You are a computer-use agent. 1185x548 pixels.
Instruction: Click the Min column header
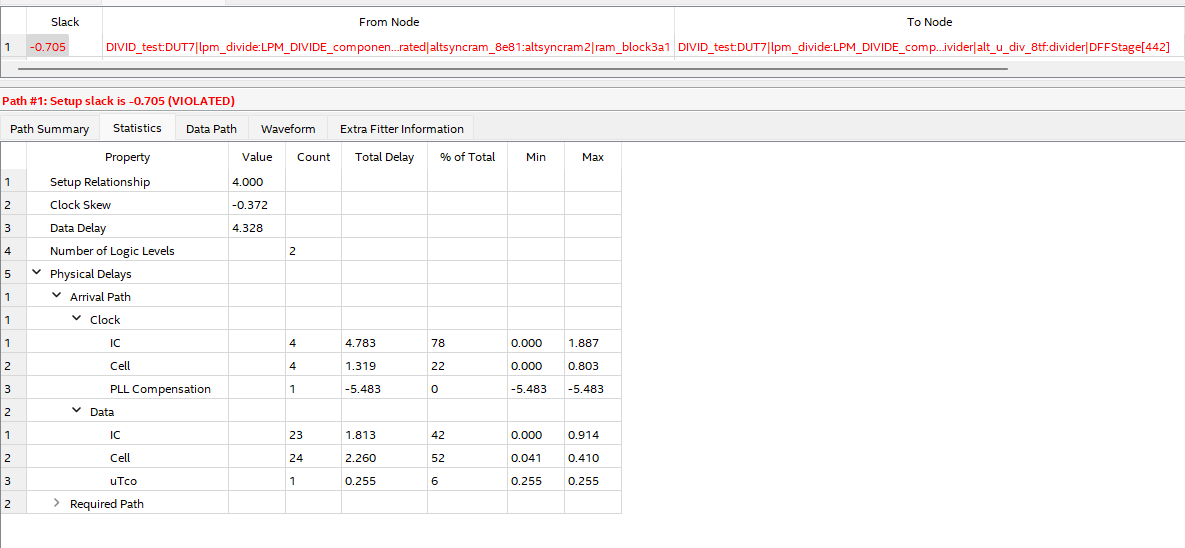(536, 157)
